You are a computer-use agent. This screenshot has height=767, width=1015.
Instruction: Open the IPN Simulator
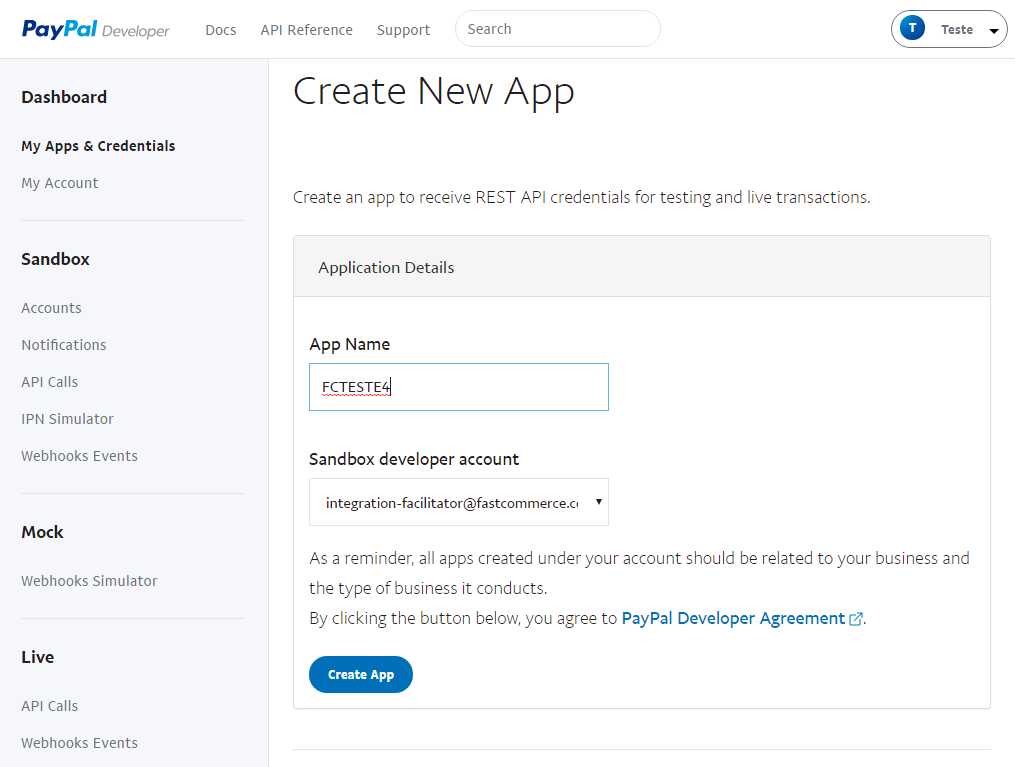coord(67,419)
